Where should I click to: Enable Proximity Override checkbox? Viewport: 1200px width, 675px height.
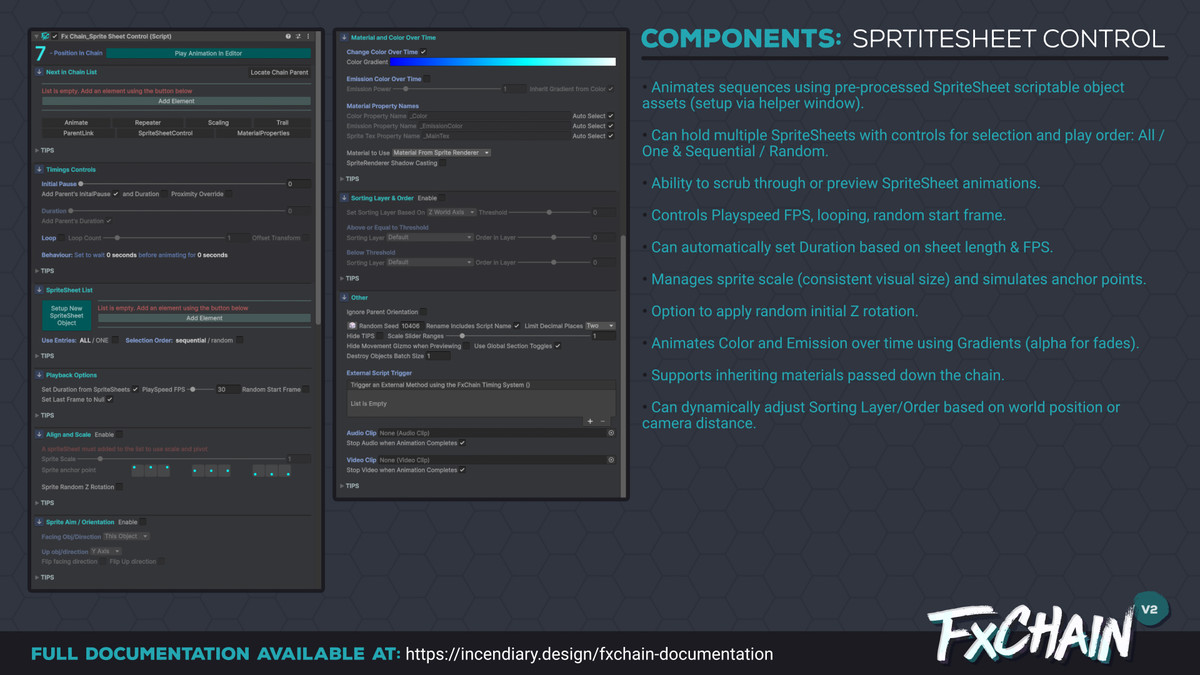(x=229, y=194)
